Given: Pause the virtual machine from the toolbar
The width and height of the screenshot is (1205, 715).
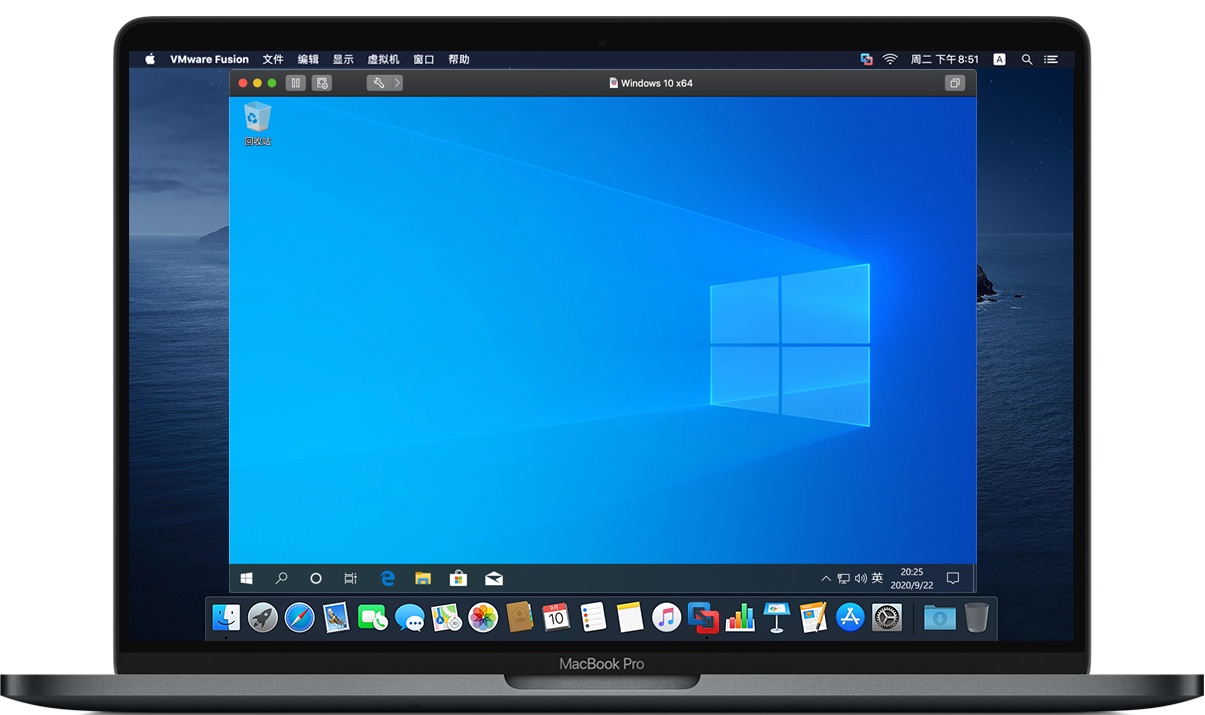Looking at the screenshot, I should (x=295, y=83).
